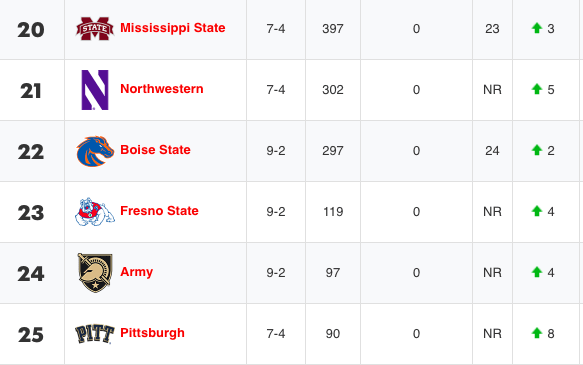Click green up arrow in Mississippi State row
This screenshot has height=365, width=583.
[537, 28]
